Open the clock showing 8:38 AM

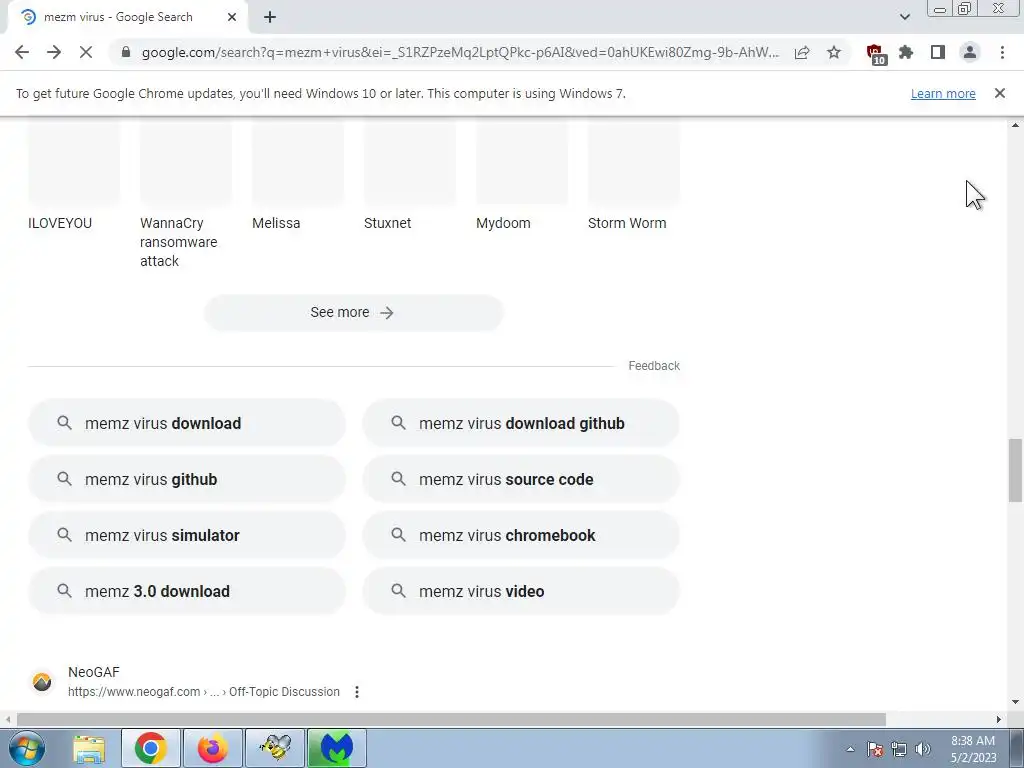[972, 749]
